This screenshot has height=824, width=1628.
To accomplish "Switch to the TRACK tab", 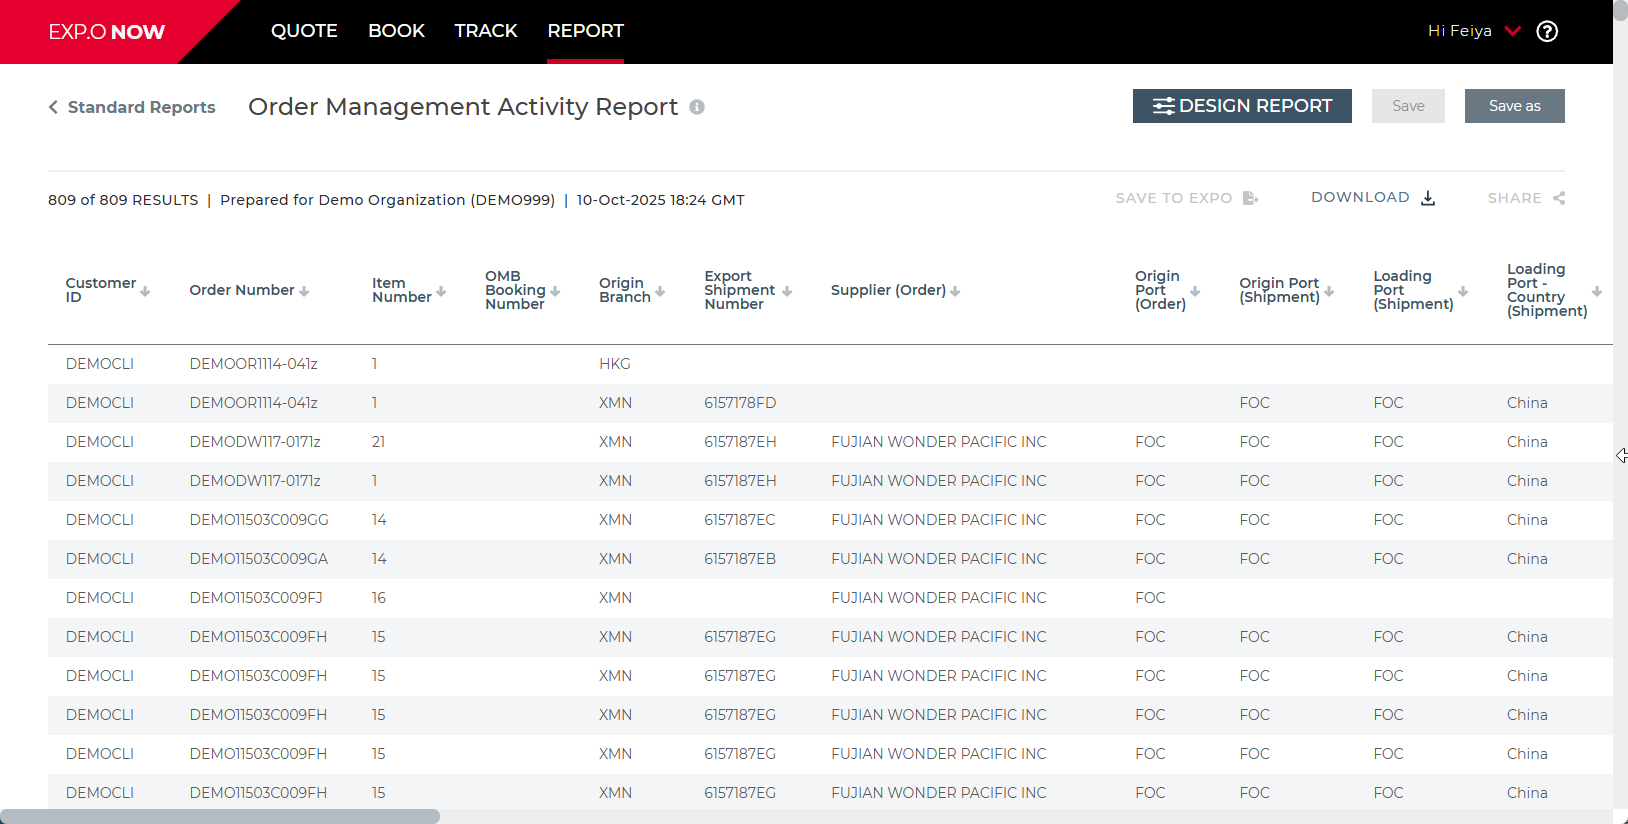I will click(485, 31).
